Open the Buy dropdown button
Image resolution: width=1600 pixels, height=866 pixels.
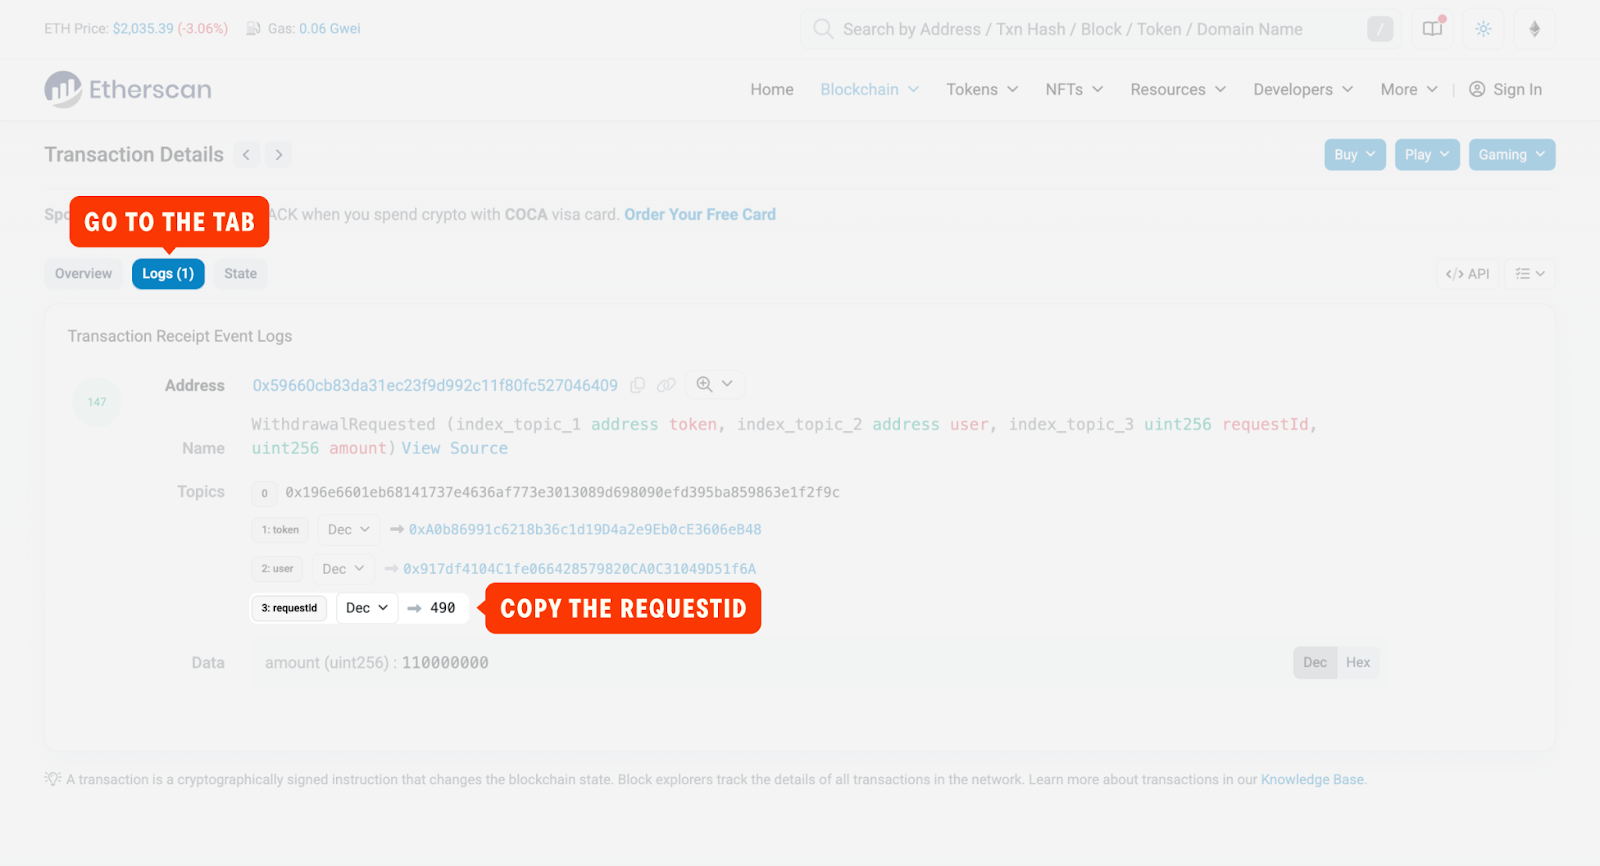click(1354, 155)
